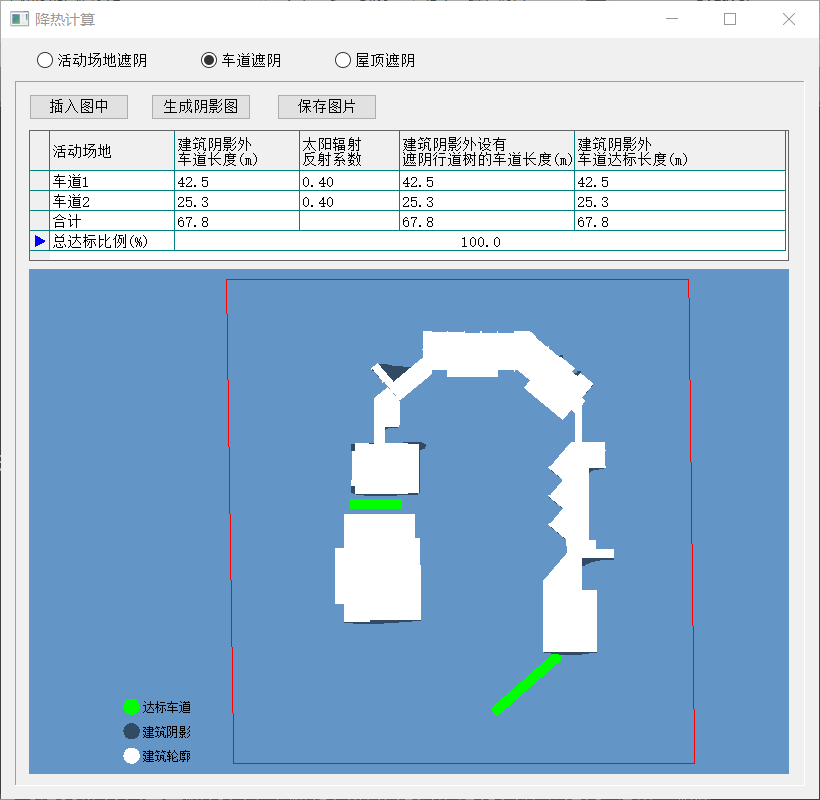The image size is (820, 800).
Task: Select the 车道1 row name cell
Action: point(112,182)
